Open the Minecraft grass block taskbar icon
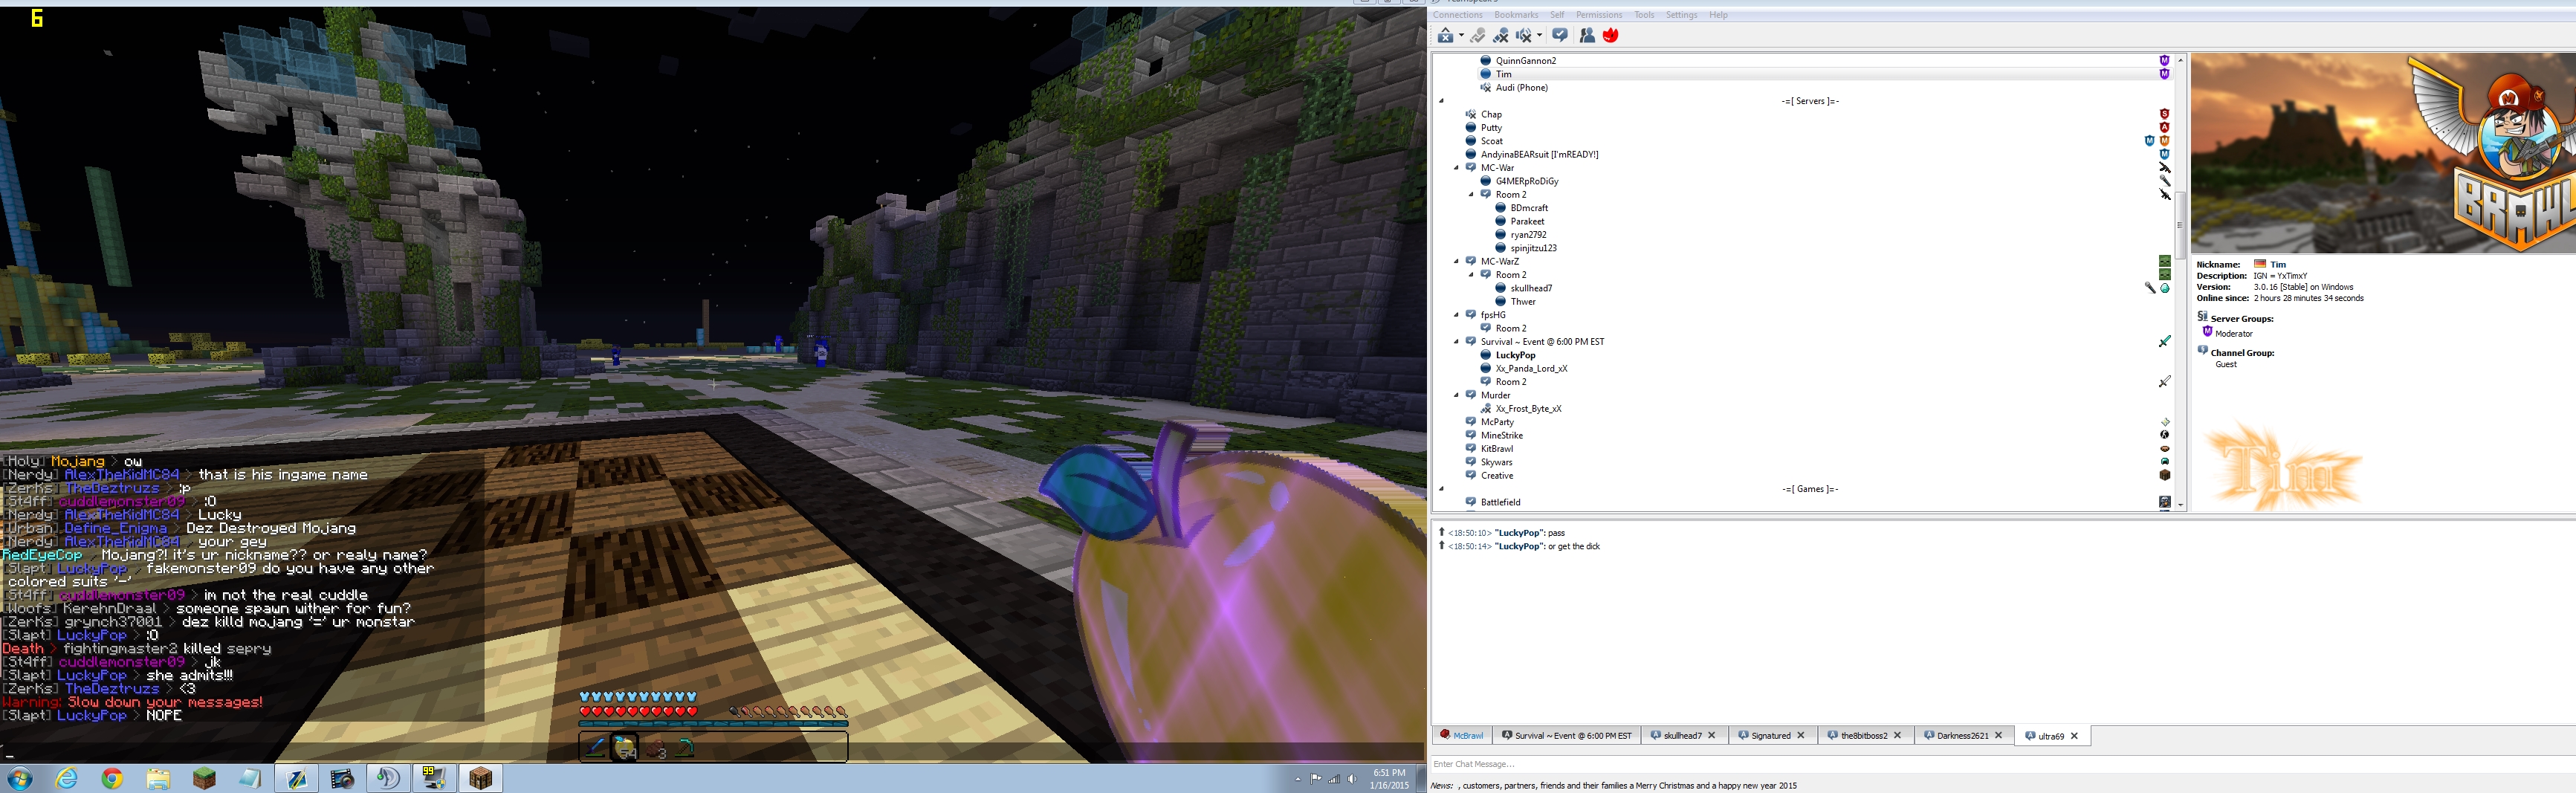 point(204,779)
